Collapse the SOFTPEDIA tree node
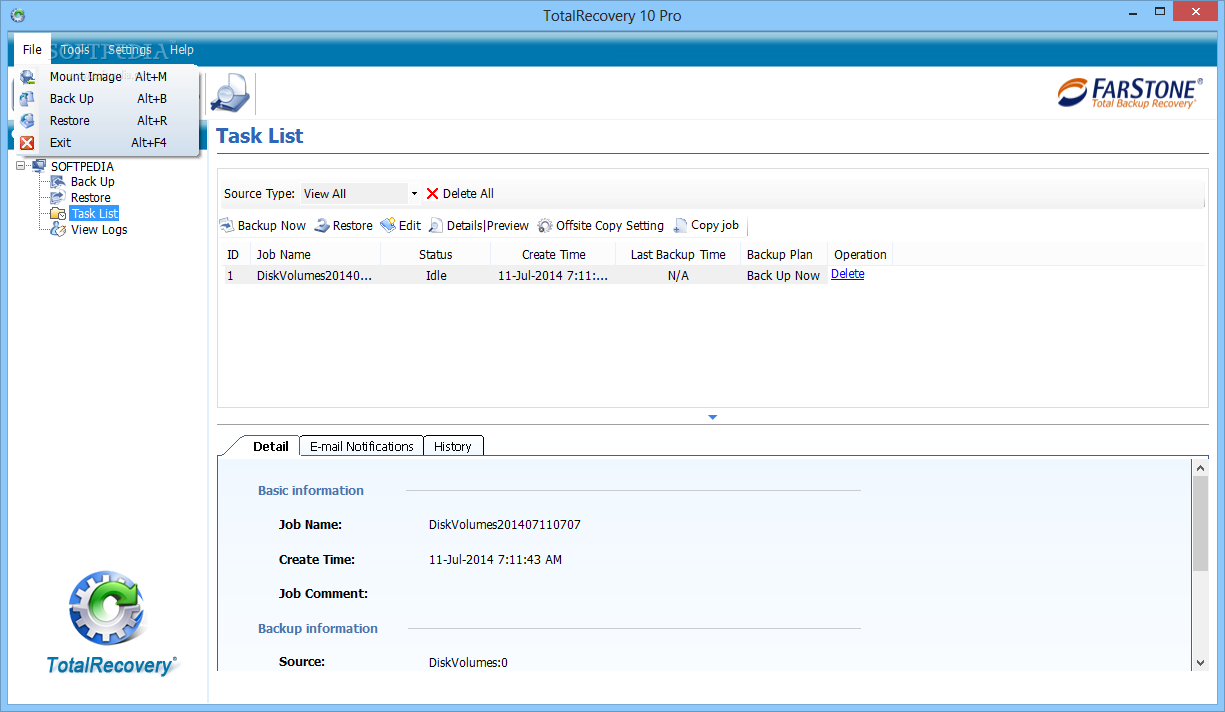 click(21, 166)
